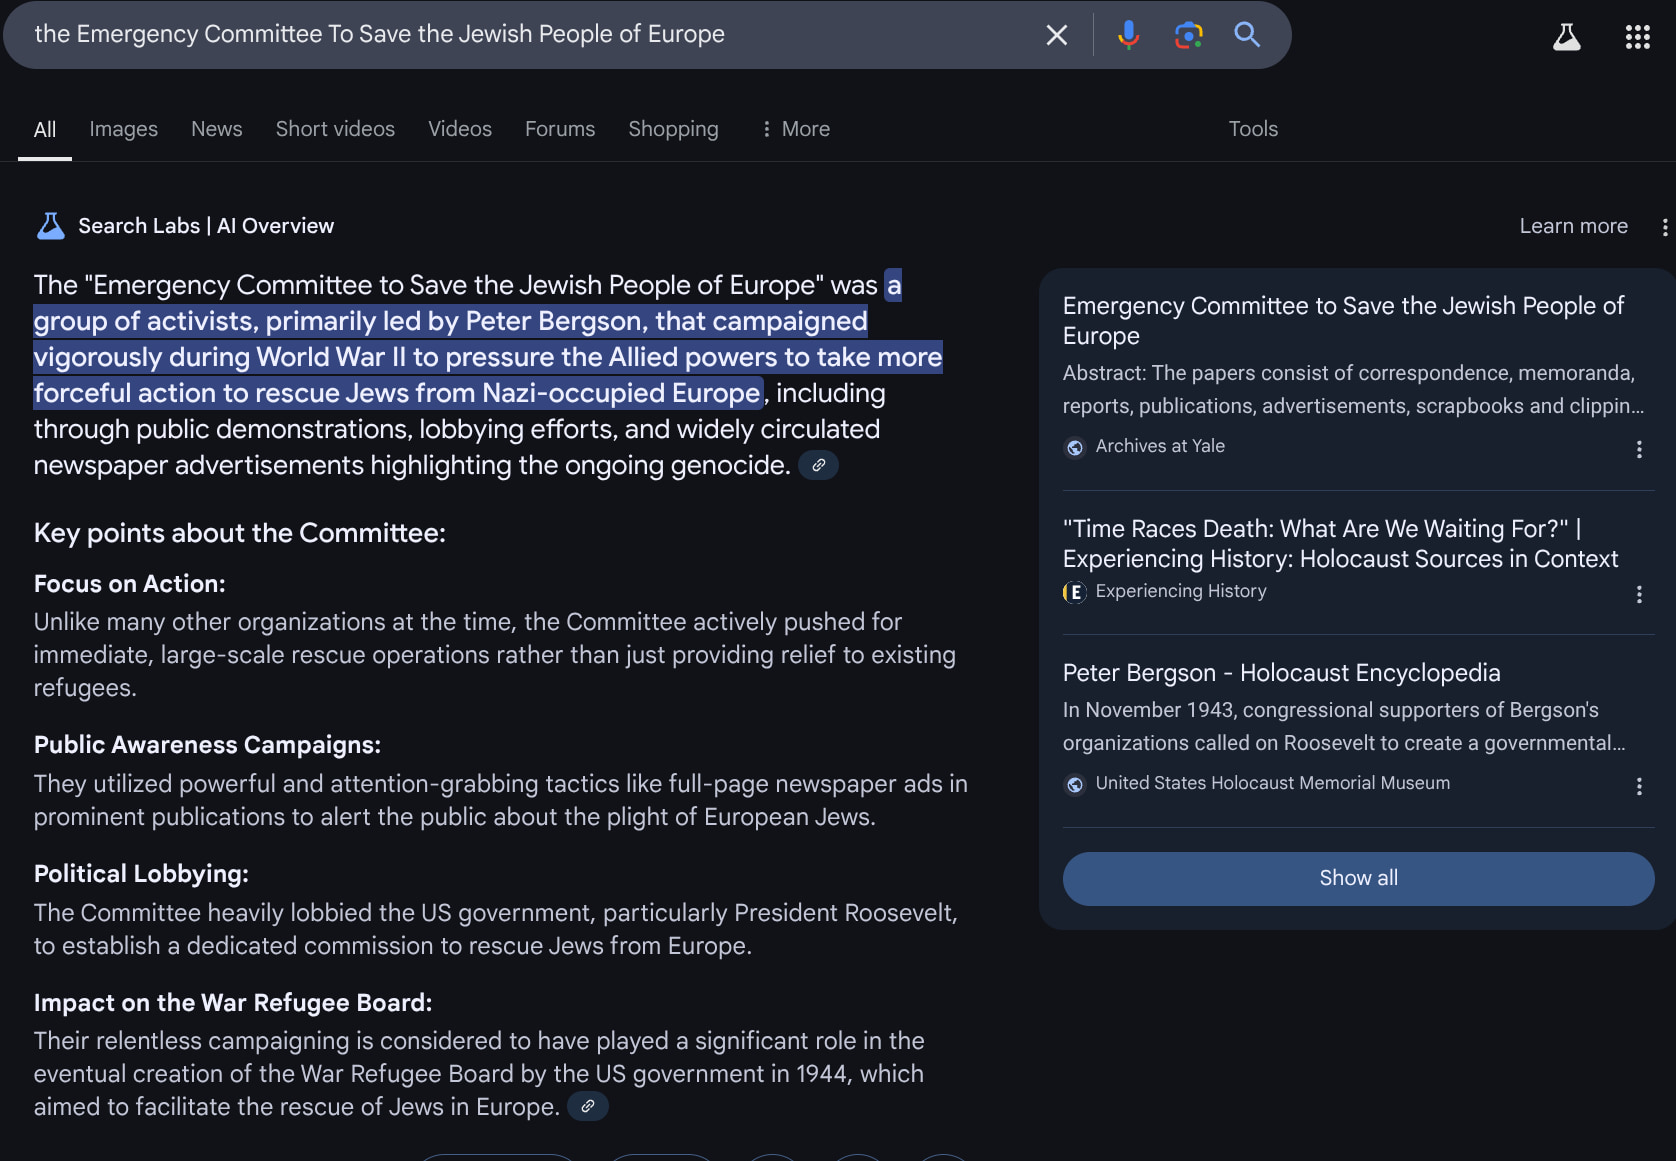Clear the search query with X icon

click(x=1056, y=35)
